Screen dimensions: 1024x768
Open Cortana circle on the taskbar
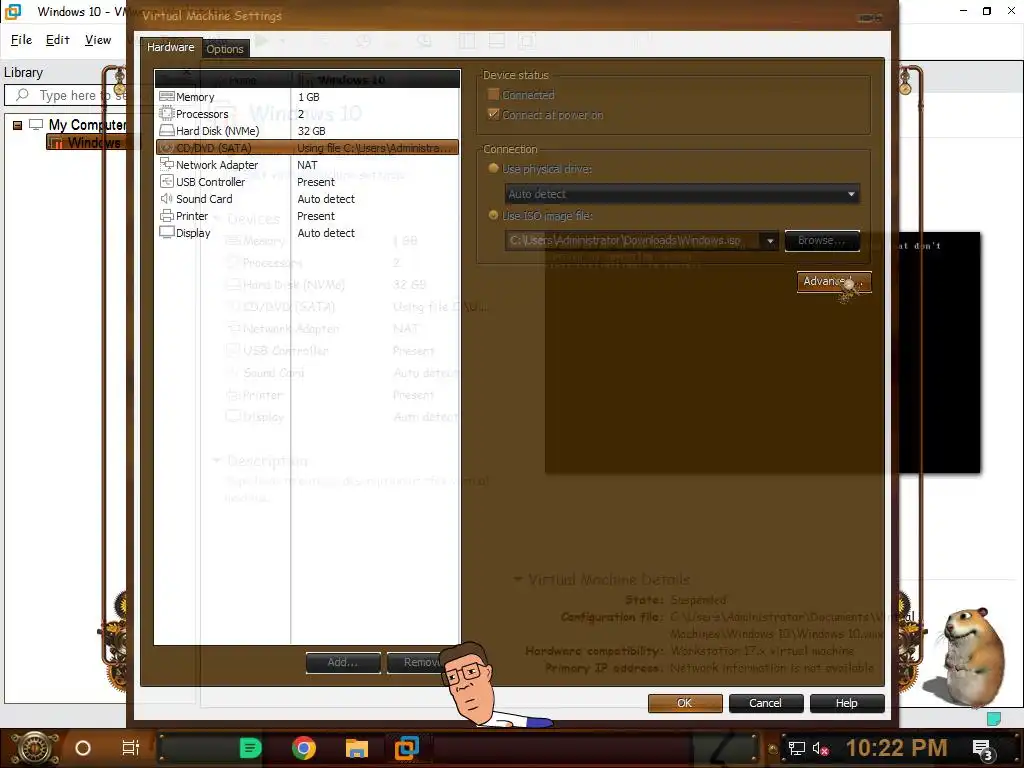[x=83, y=748]
